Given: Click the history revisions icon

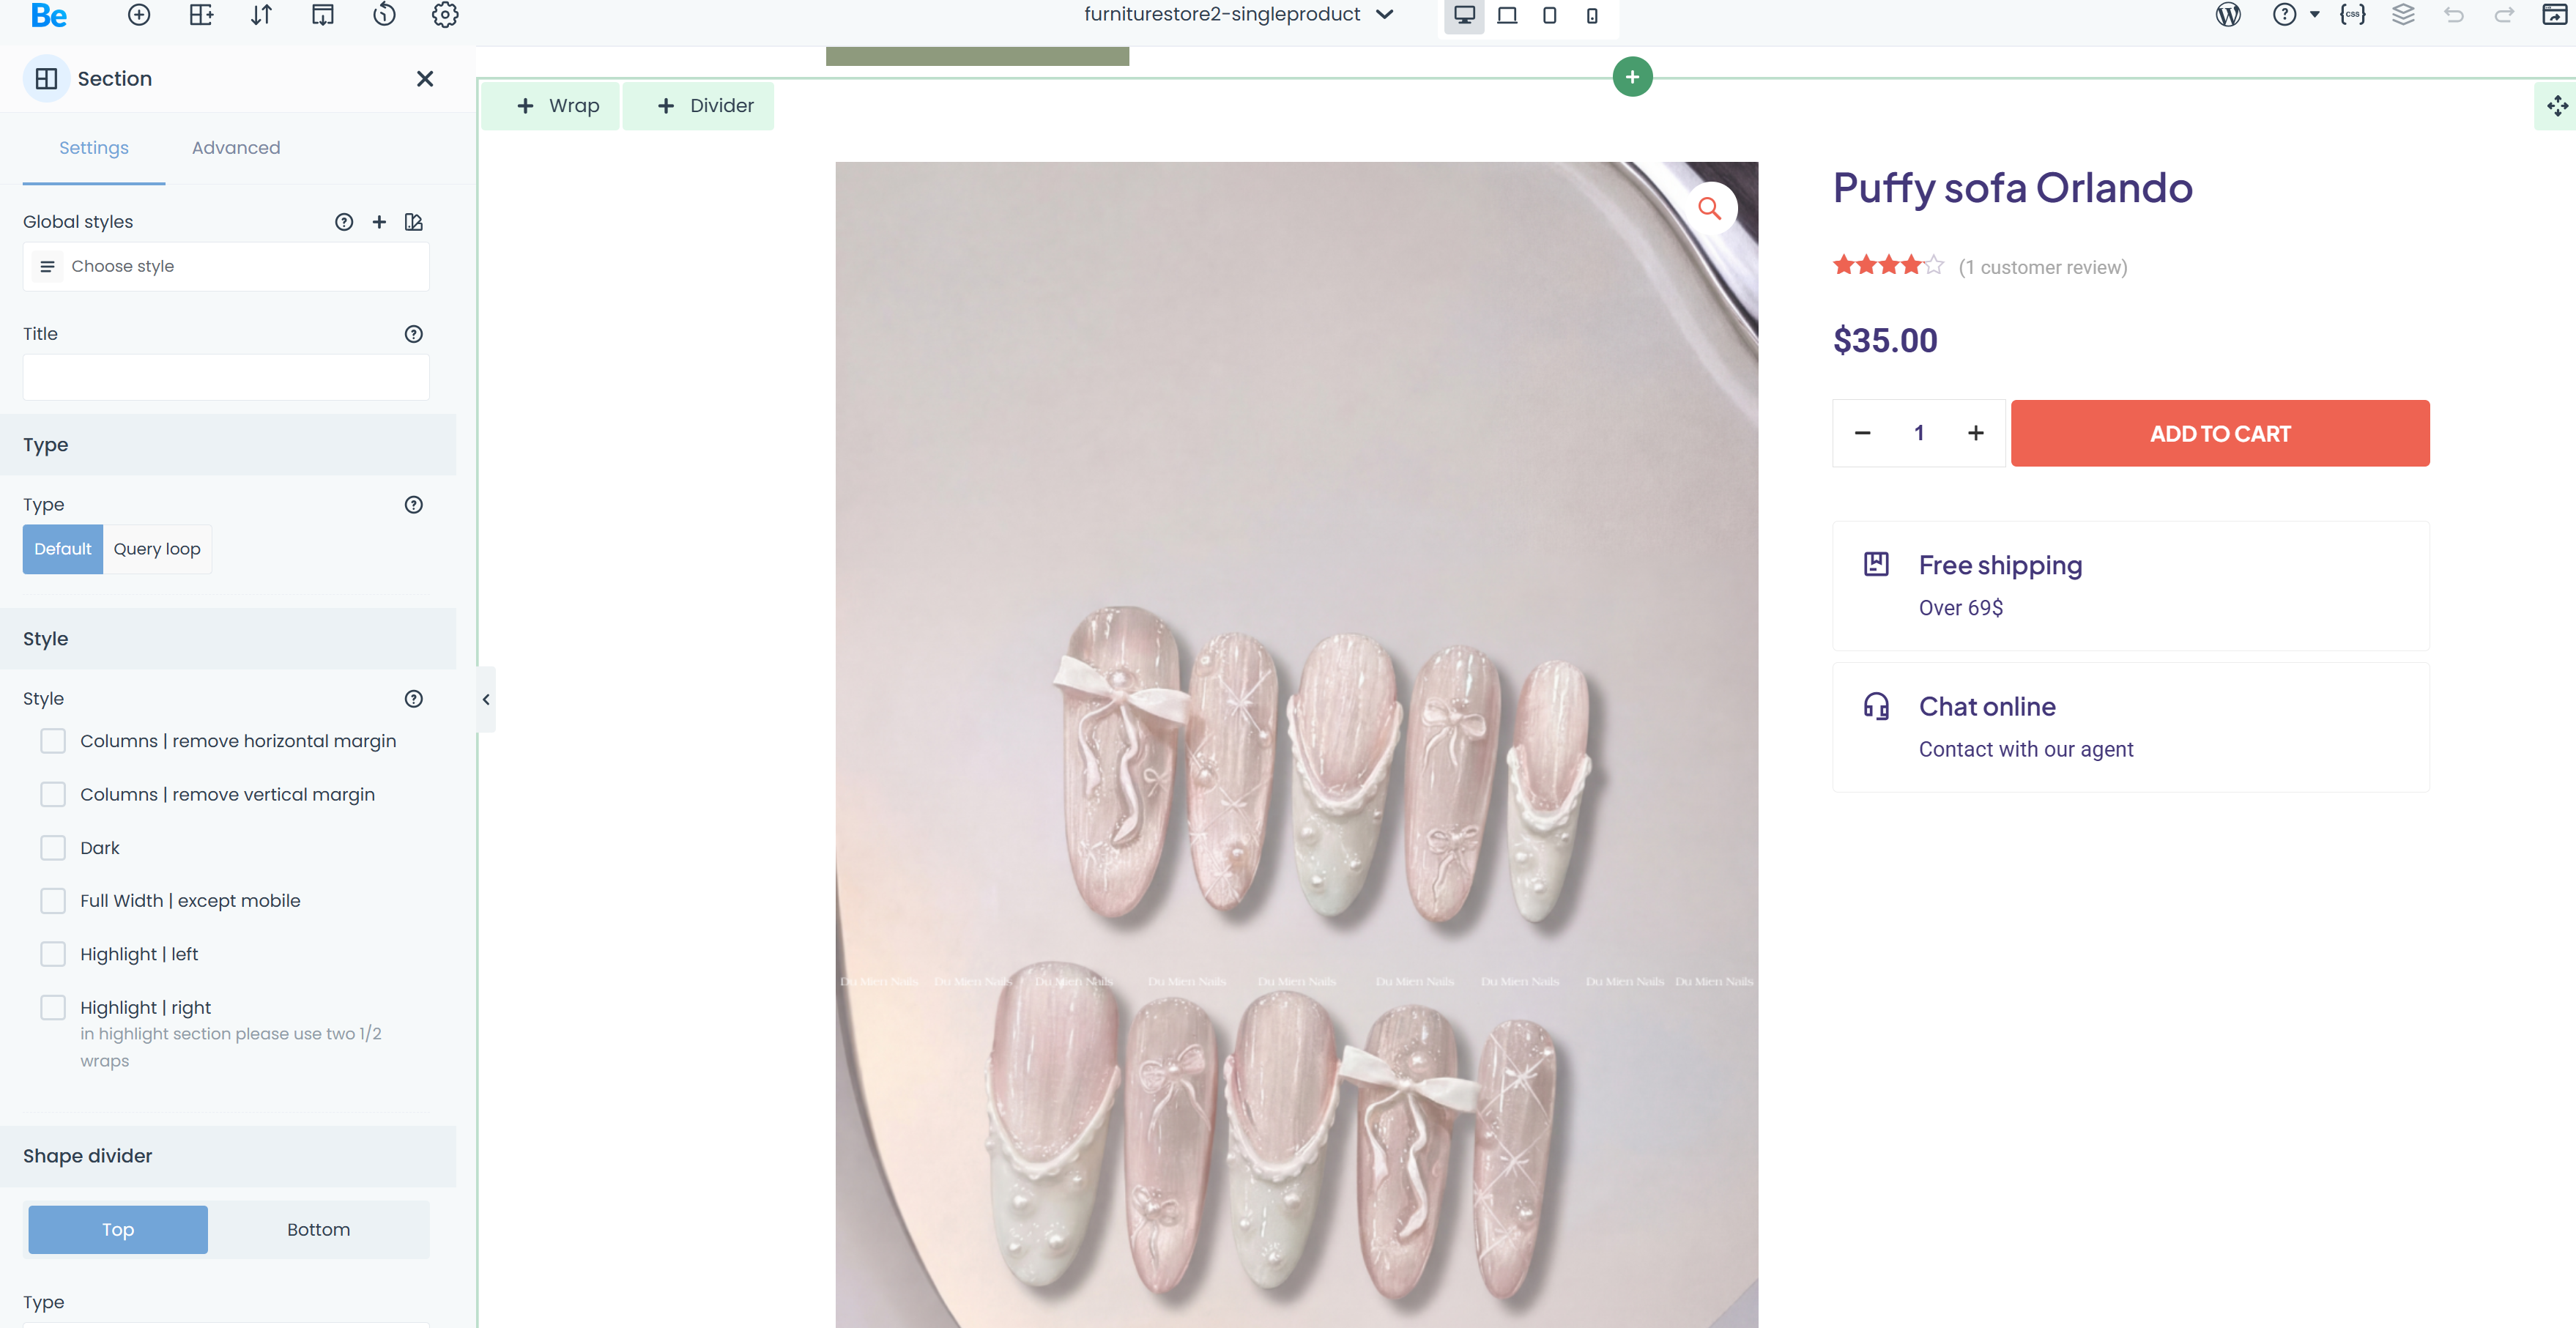Looking at the screenshot, I should tap(384, 15).
